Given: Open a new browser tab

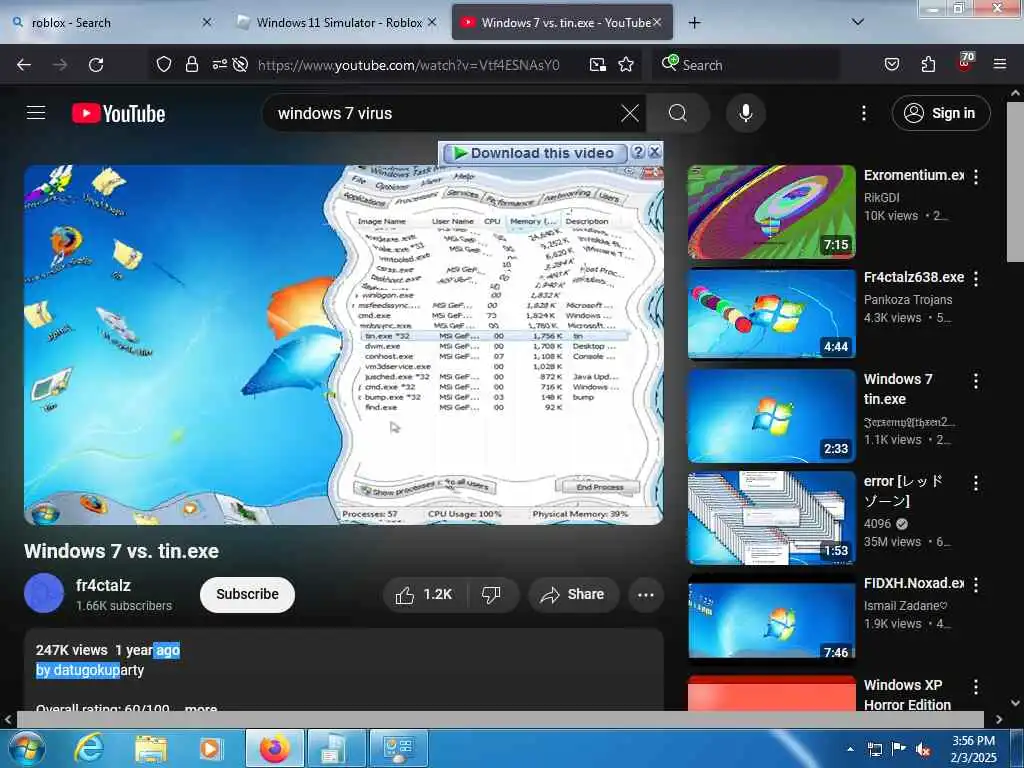Looking at the screenshot, I should [x=694, y=23].
